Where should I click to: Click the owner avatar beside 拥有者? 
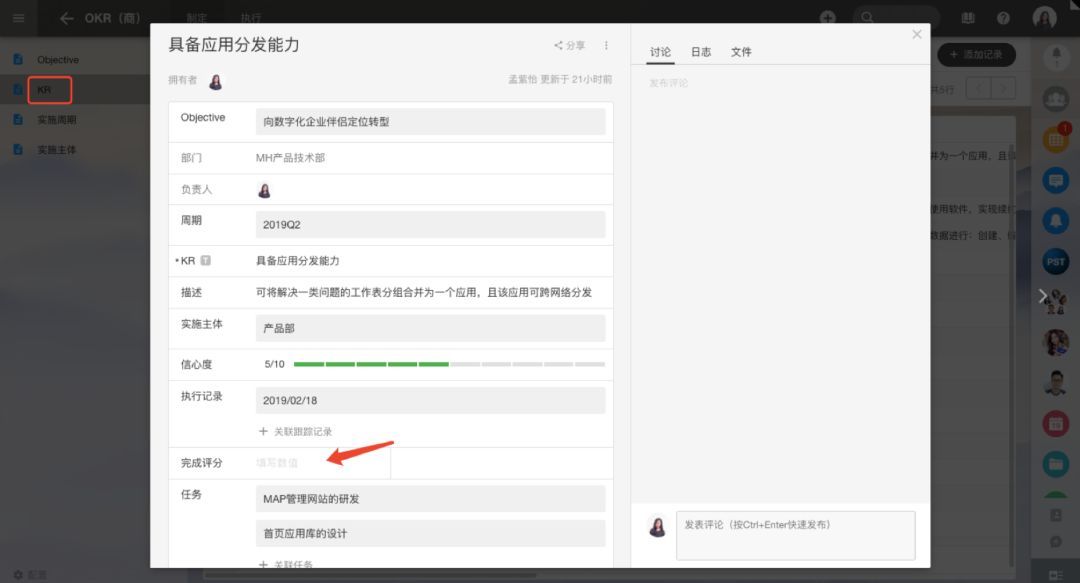click(216, 82)
